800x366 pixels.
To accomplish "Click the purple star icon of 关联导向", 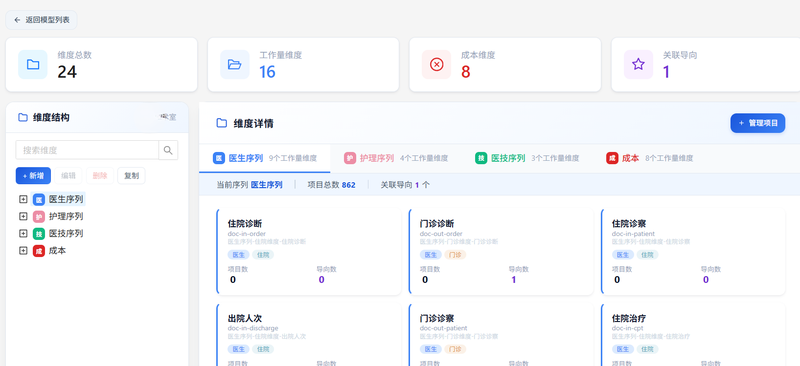I will tap(638, 64).
